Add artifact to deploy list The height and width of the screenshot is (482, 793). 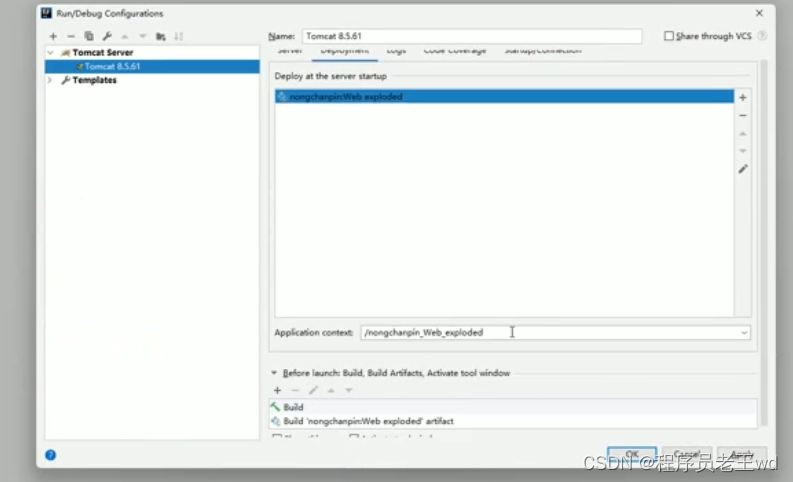click(742, 97)
